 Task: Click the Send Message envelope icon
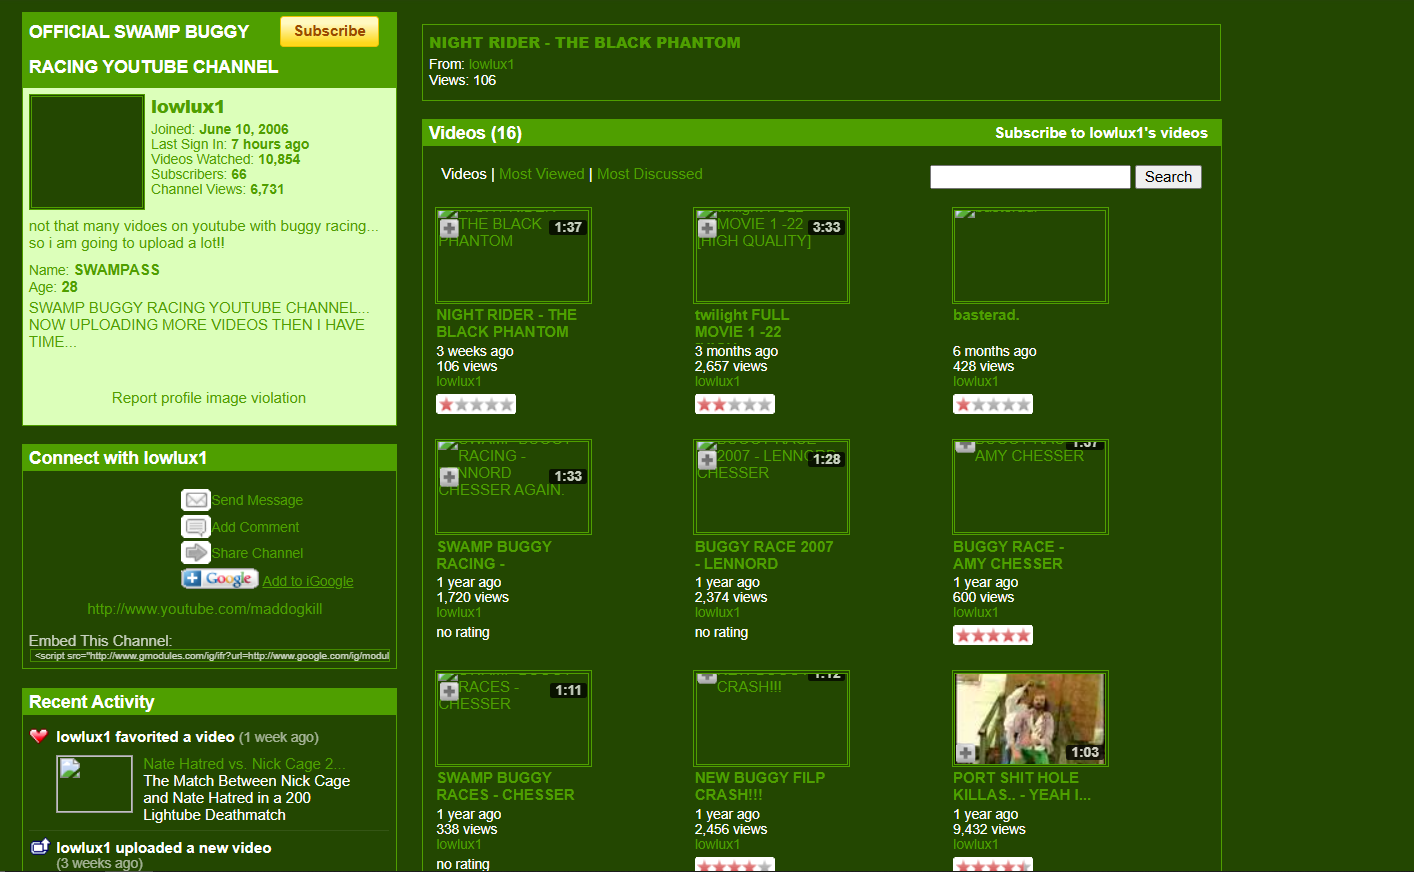[x=196, y=500]
